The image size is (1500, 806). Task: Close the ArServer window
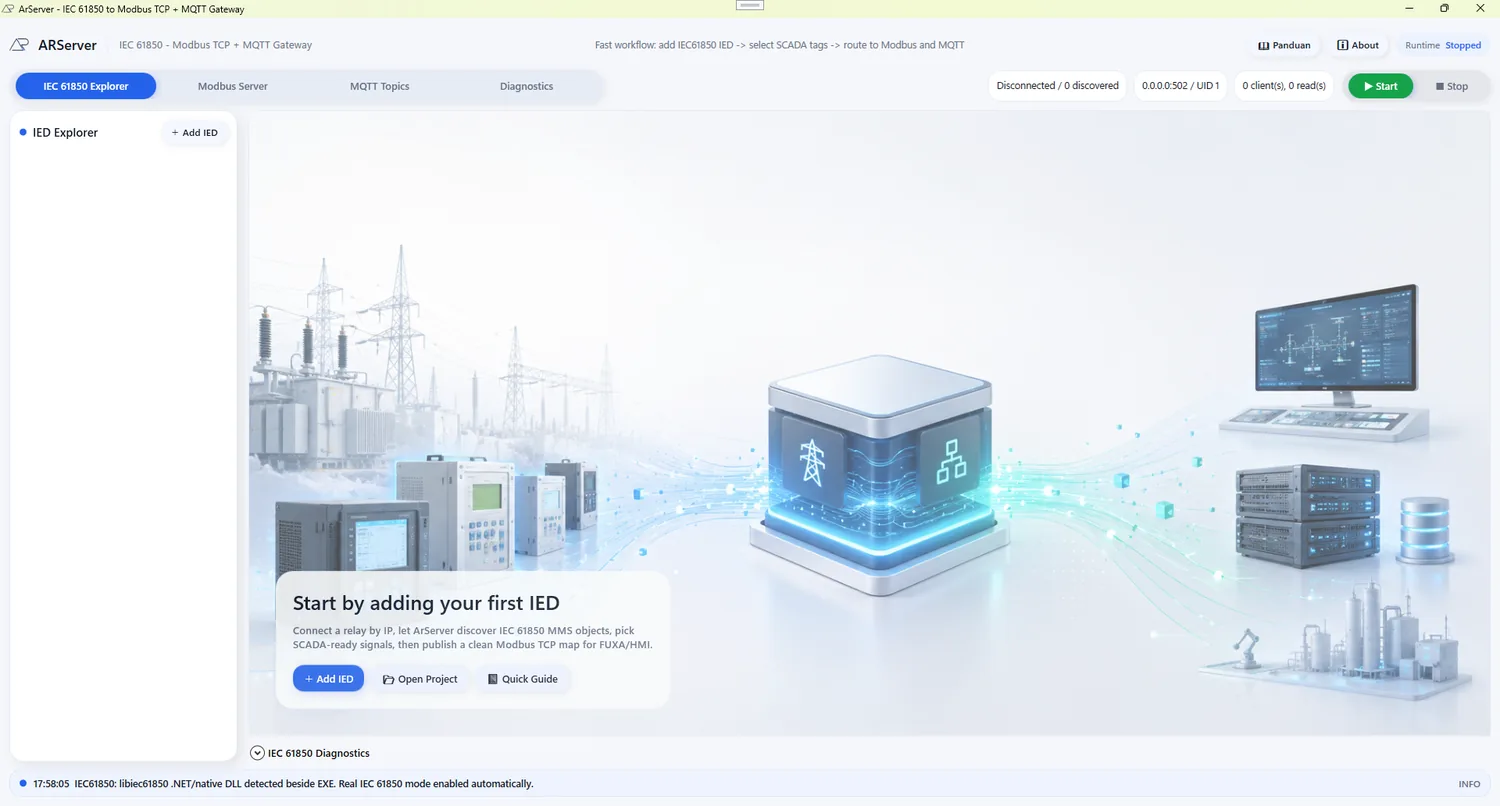tap(1481, 8)
